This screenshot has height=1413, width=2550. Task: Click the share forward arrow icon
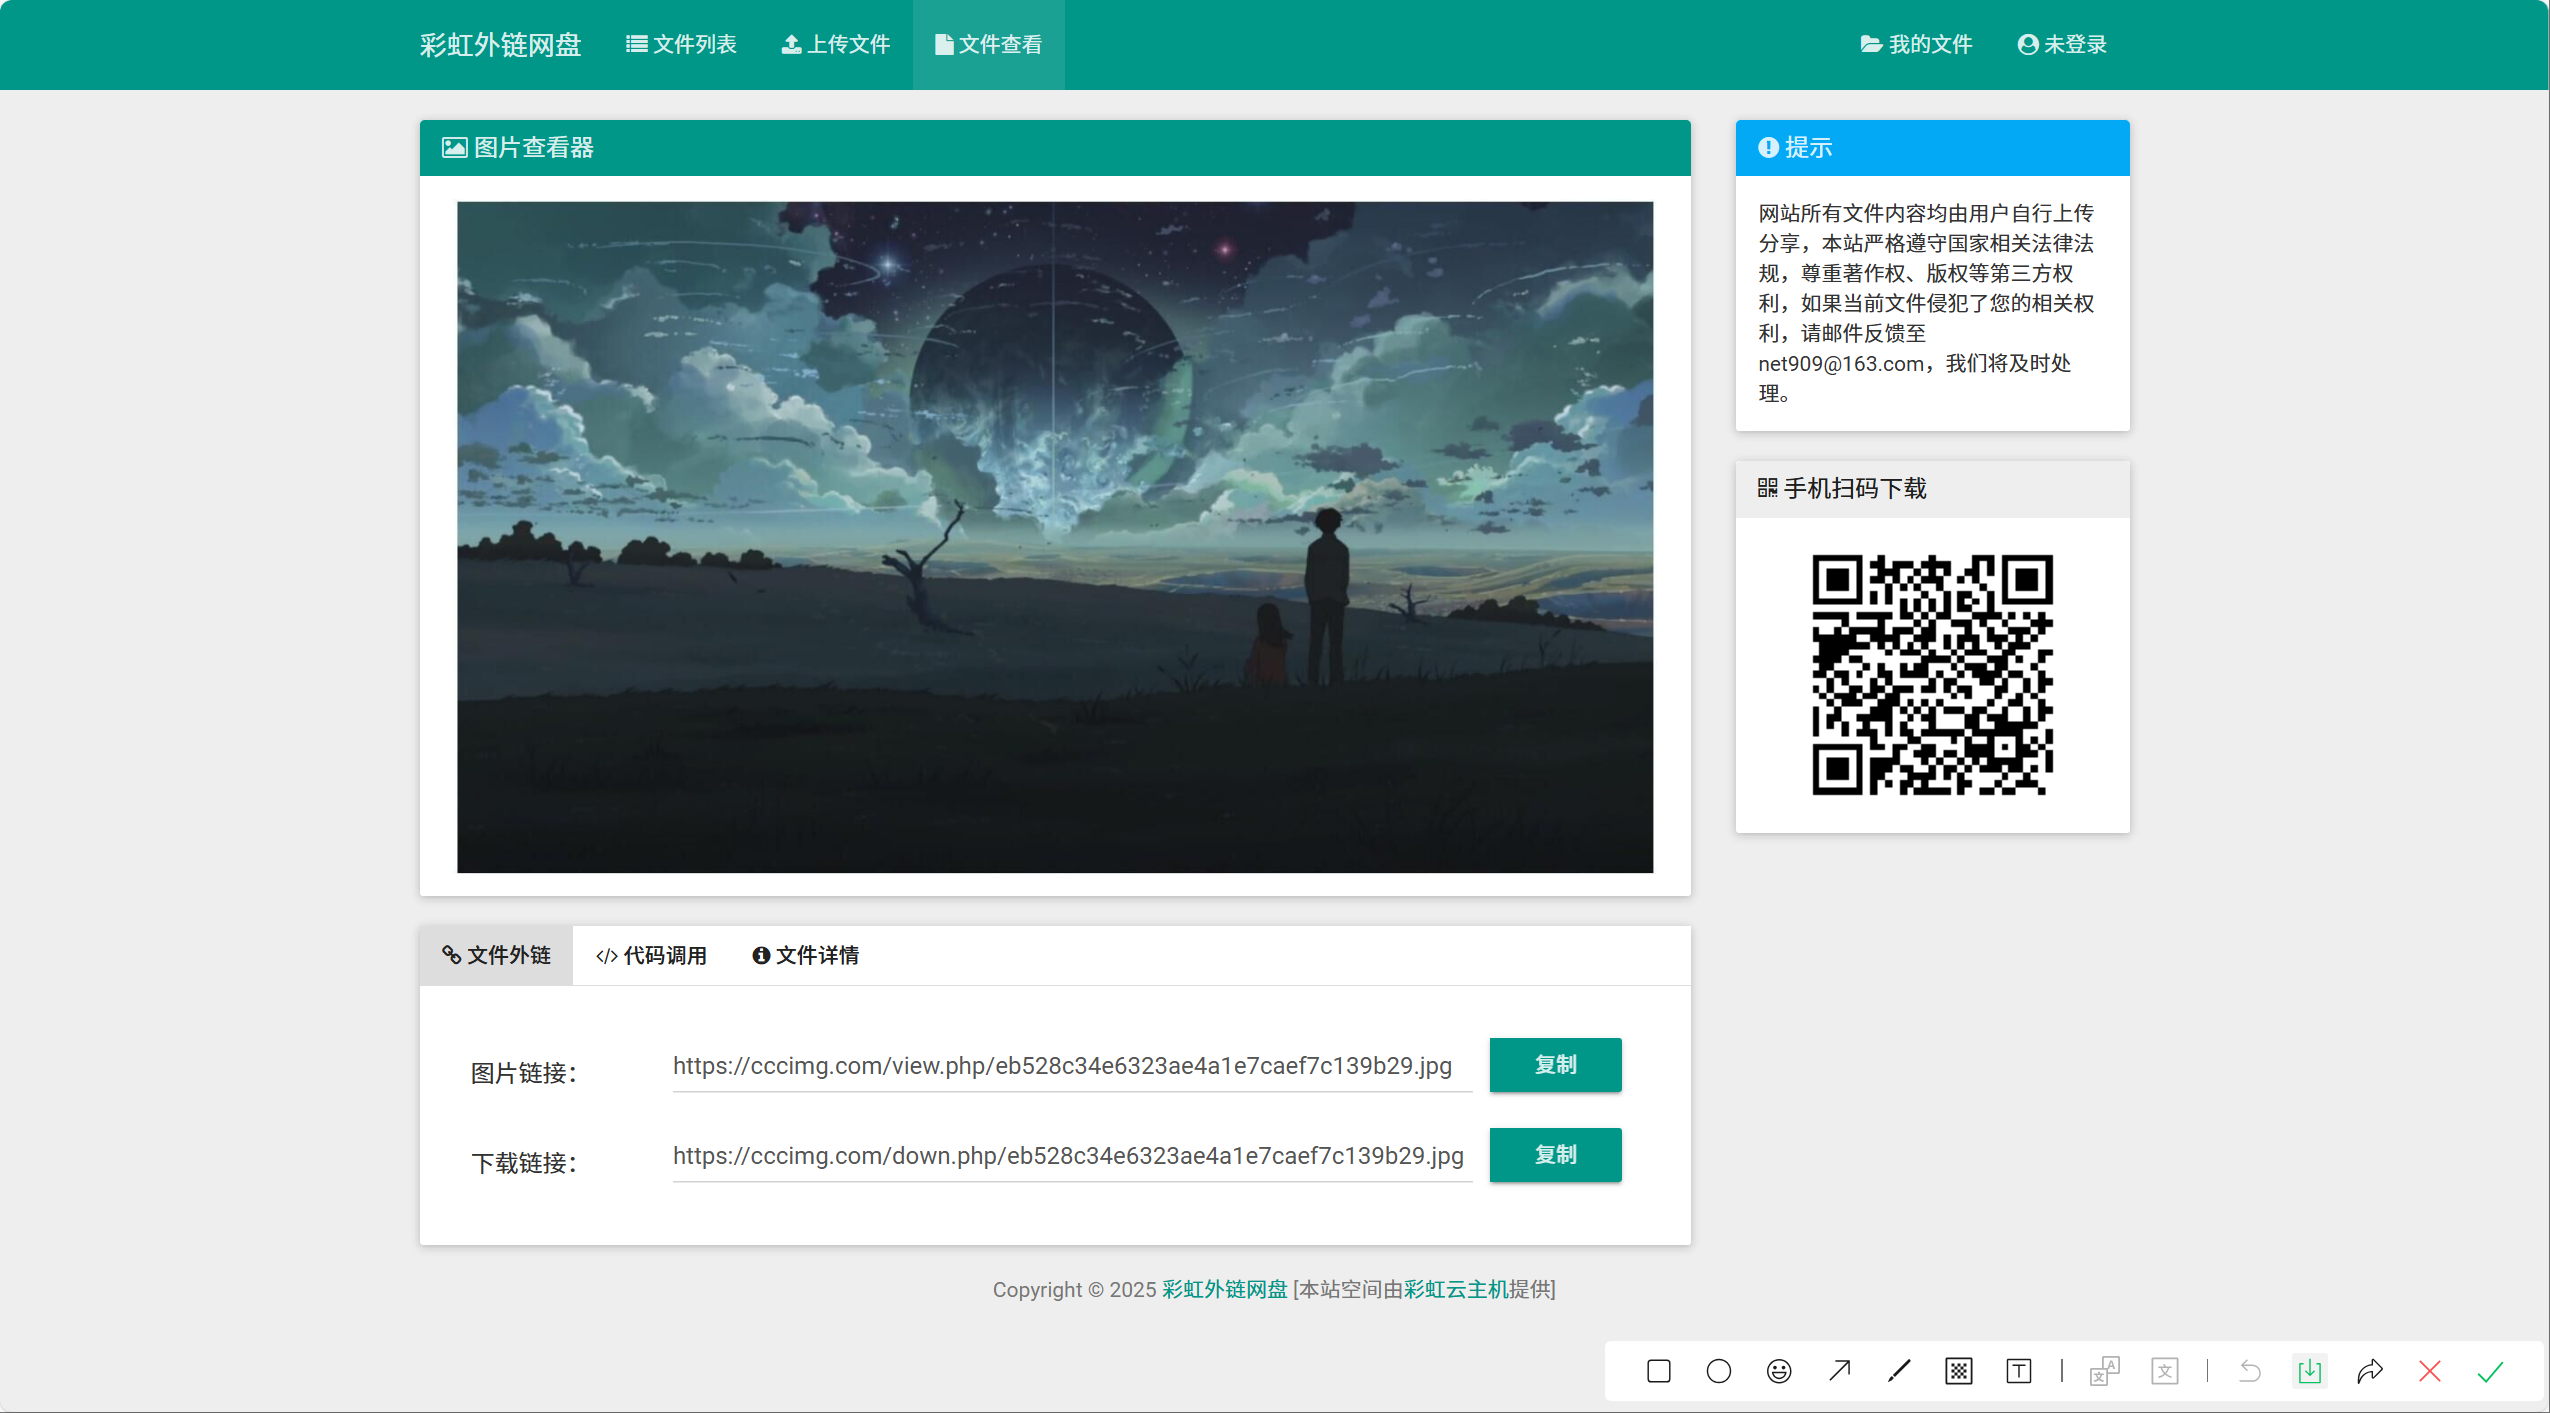coord(2369,1371)
